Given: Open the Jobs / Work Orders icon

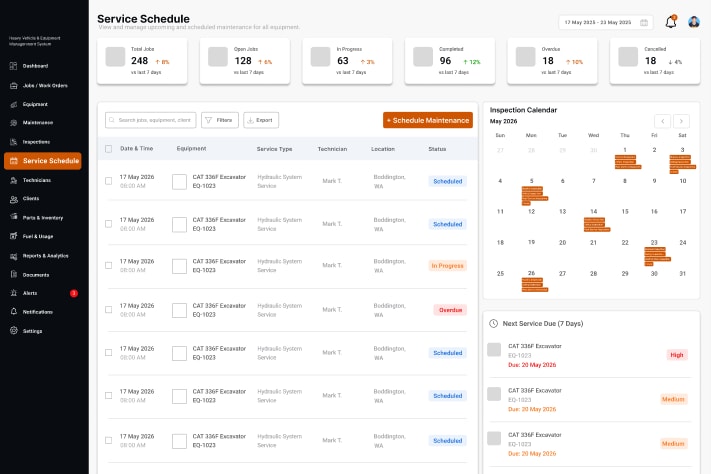Looking at the screenshot, I should 14,85.
